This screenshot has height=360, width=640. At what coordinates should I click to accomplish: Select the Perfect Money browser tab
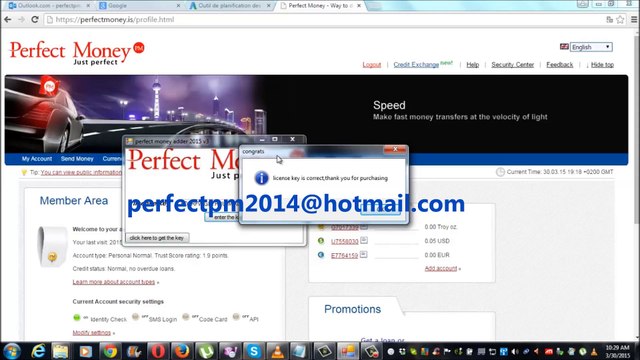click(x=320, y=6)
